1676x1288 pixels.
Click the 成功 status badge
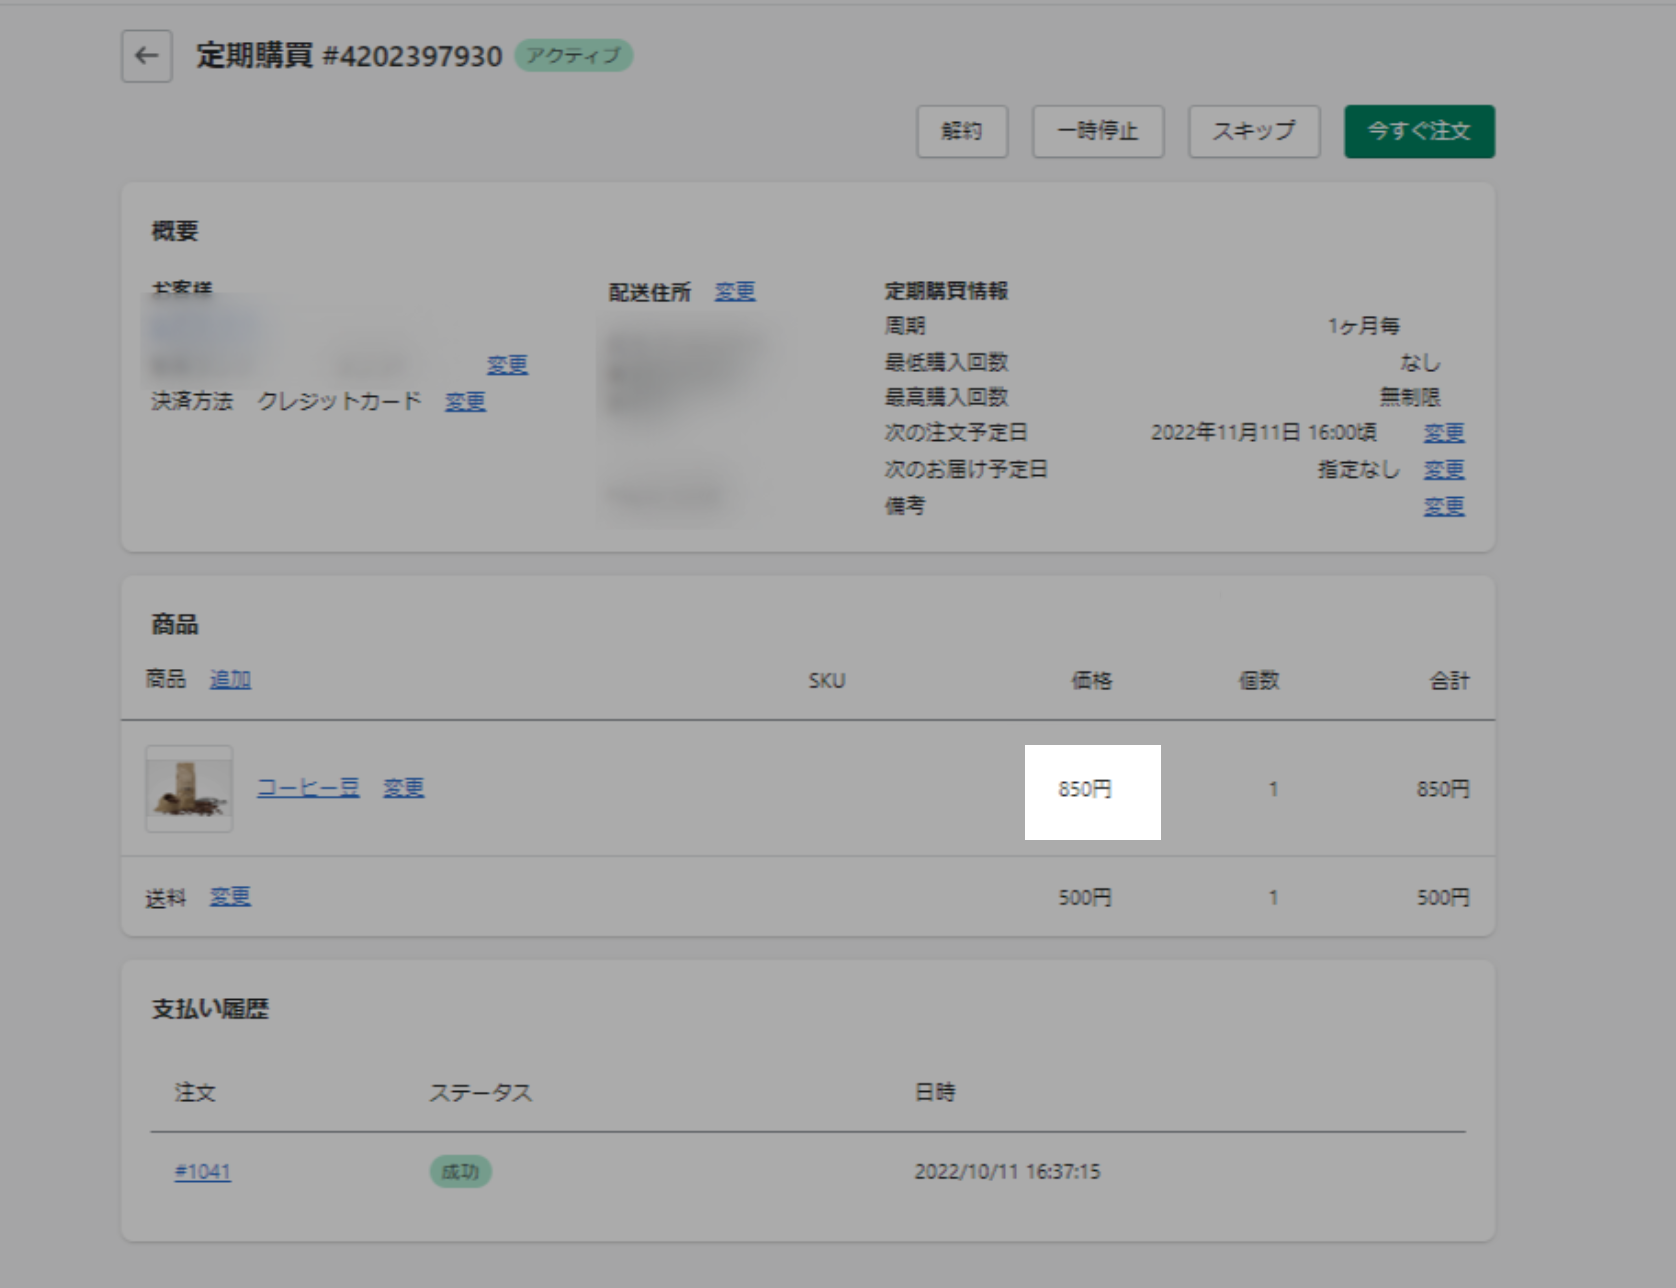(x=461, y=1171)
